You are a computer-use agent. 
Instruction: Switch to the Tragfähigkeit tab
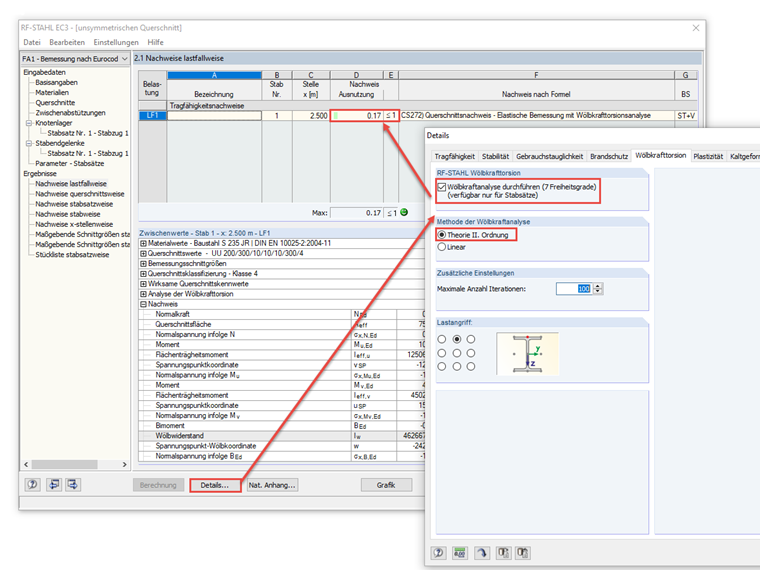(455, 156)
